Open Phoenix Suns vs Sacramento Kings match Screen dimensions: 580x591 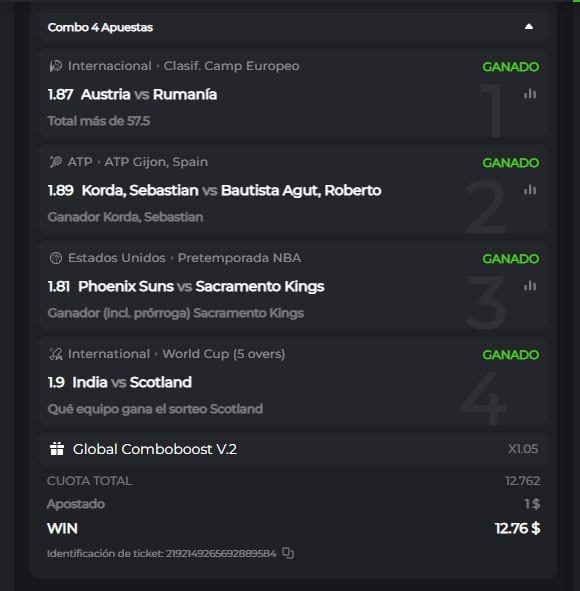point(201,286)
